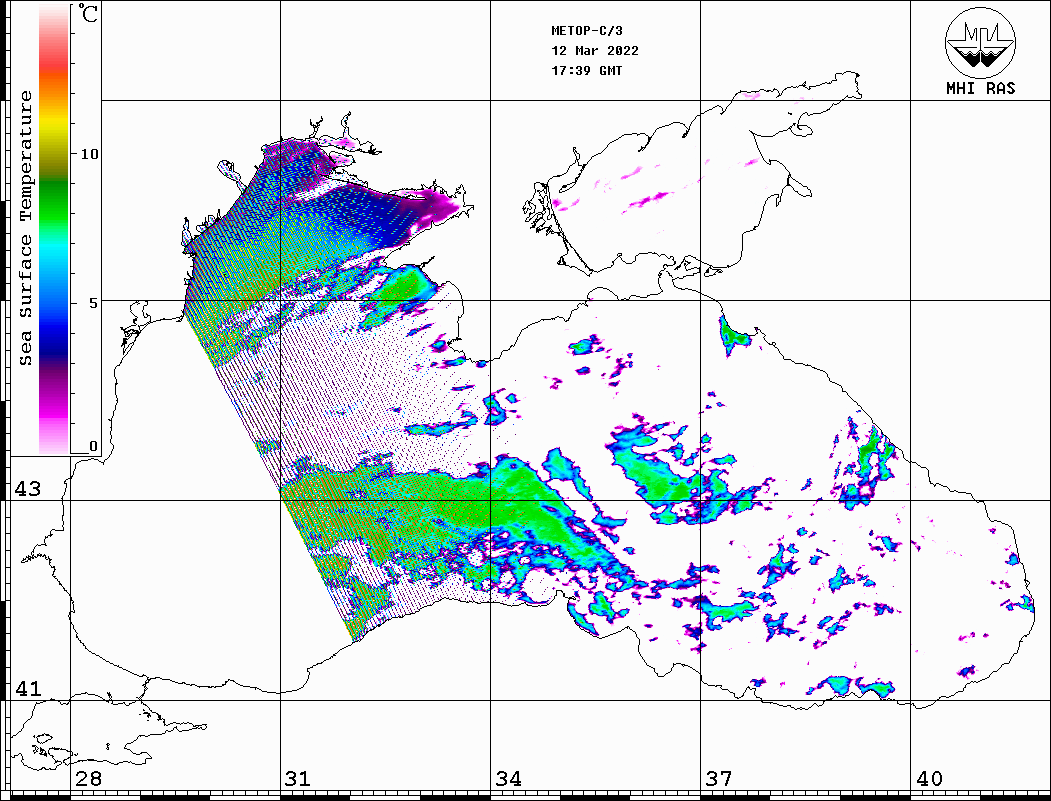Image resolution: width=1051 pixels, height=801 pixels.
Task: Click the "MHI RAS" label text
Action: pos(980,88)
